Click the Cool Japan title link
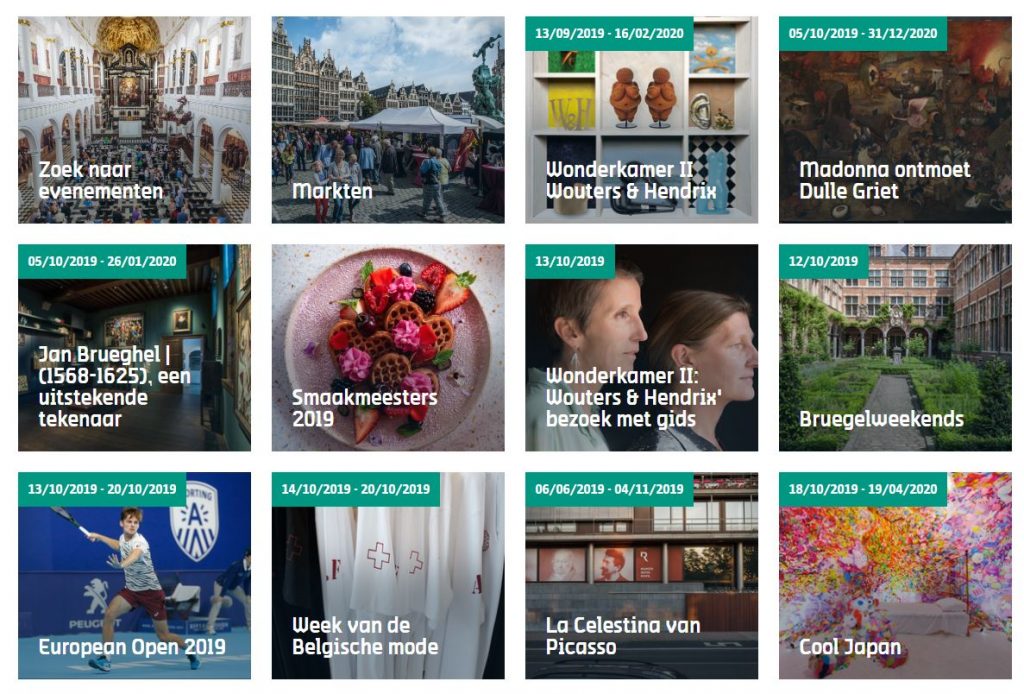This screenshot has height=694, width=1024. pos(850,647)
